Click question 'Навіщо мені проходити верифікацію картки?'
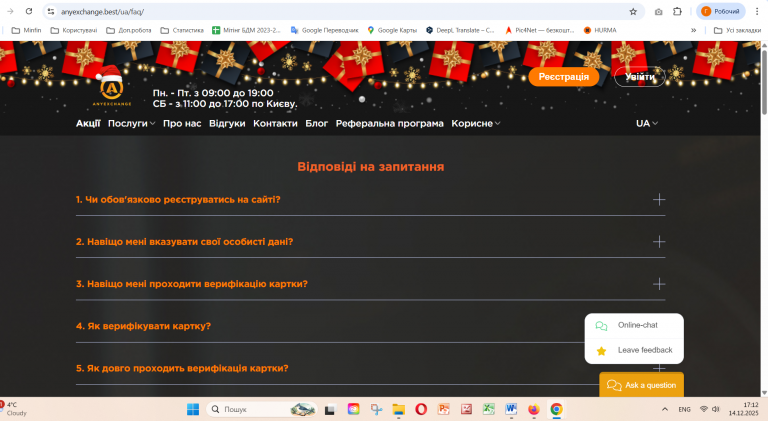Screen dimensions: 768x421 tap(192, 284)
